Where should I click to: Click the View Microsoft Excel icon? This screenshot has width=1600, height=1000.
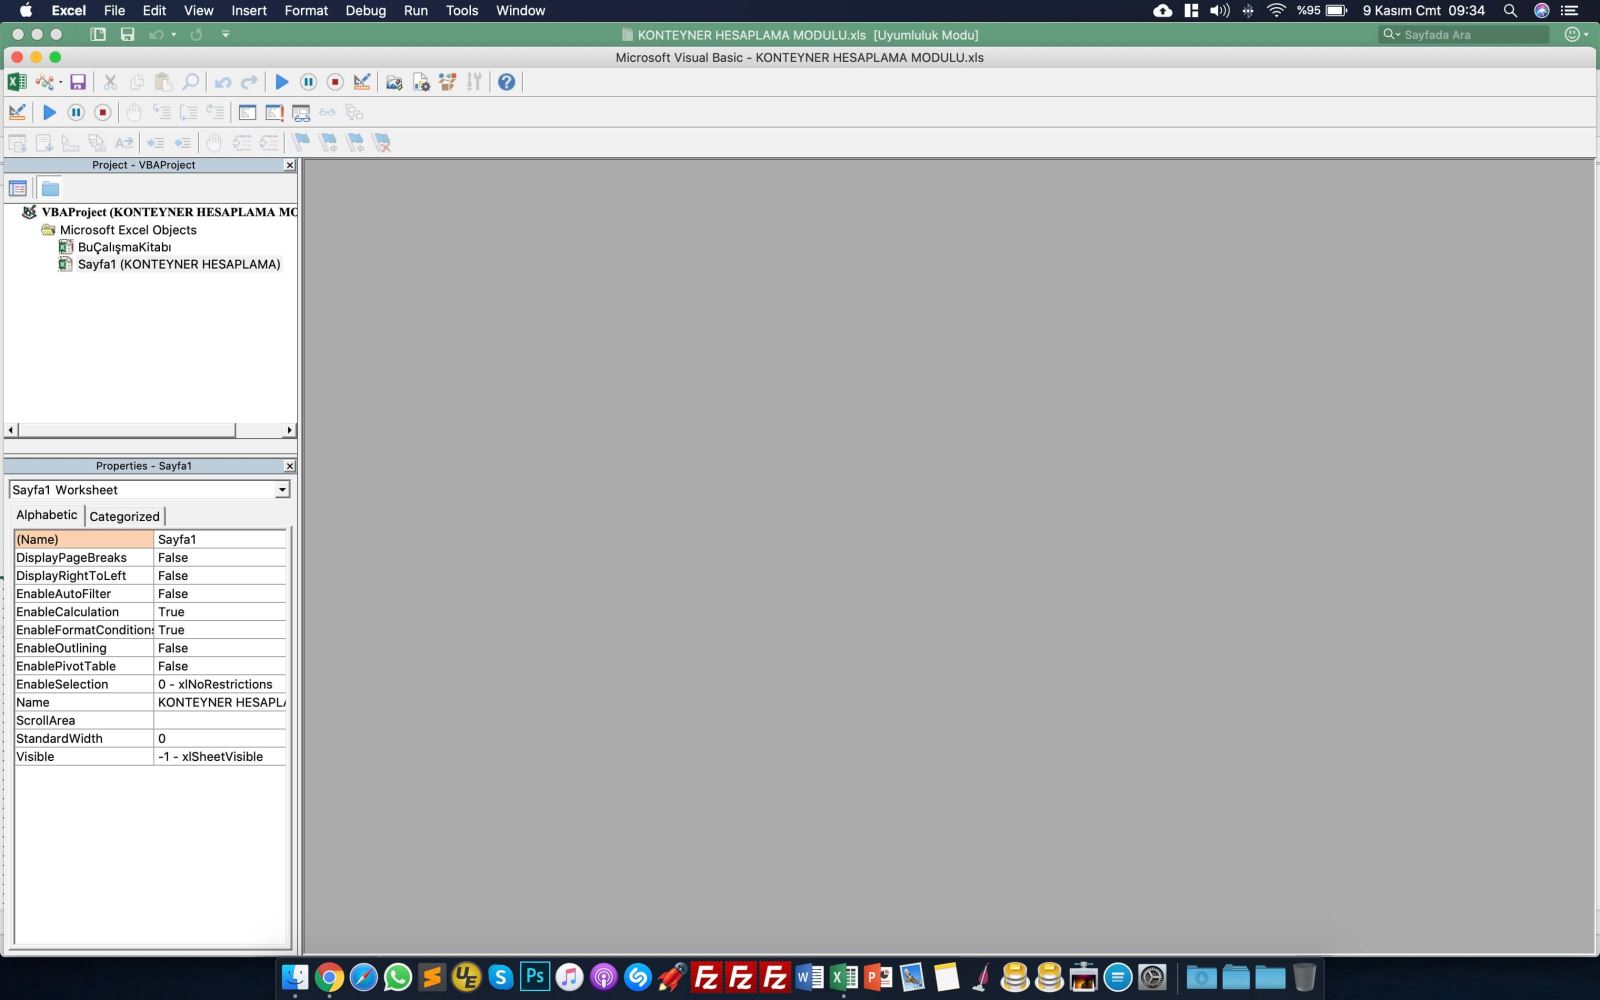[17, 82]
